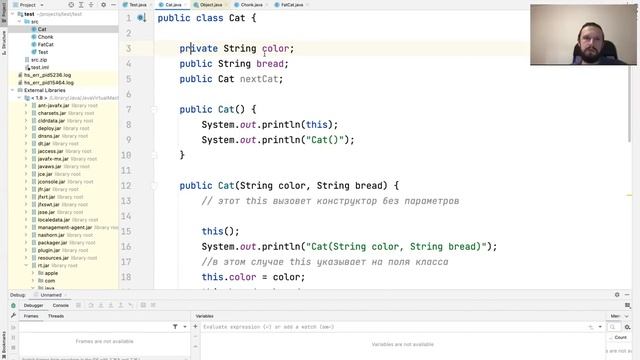Open Debug panel settings gear

(x=617, y=295)
